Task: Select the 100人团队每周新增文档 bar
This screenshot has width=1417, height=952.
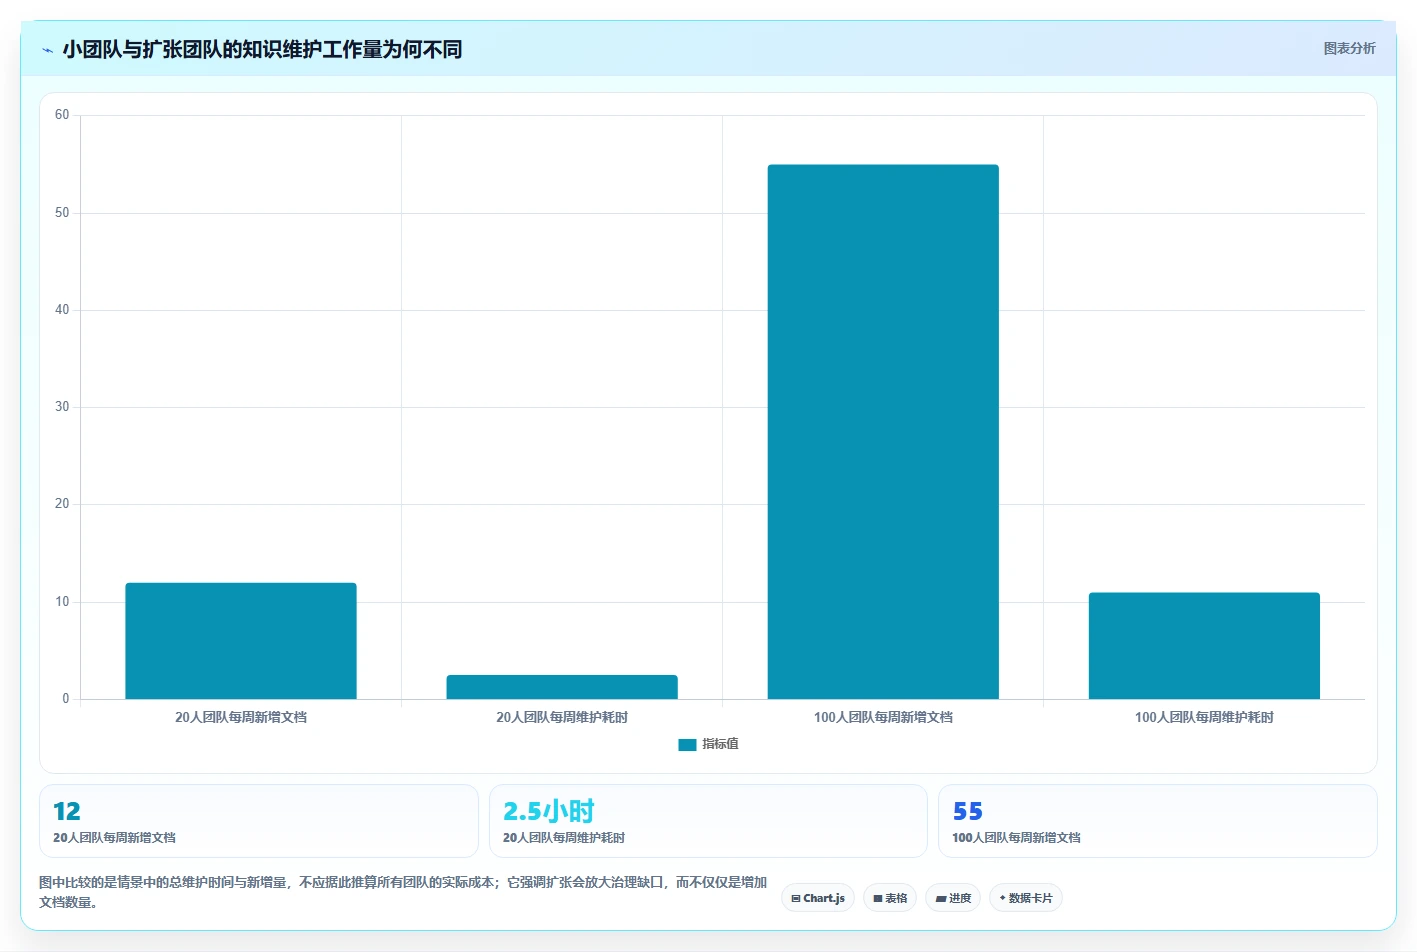Action: coord(883,432)
